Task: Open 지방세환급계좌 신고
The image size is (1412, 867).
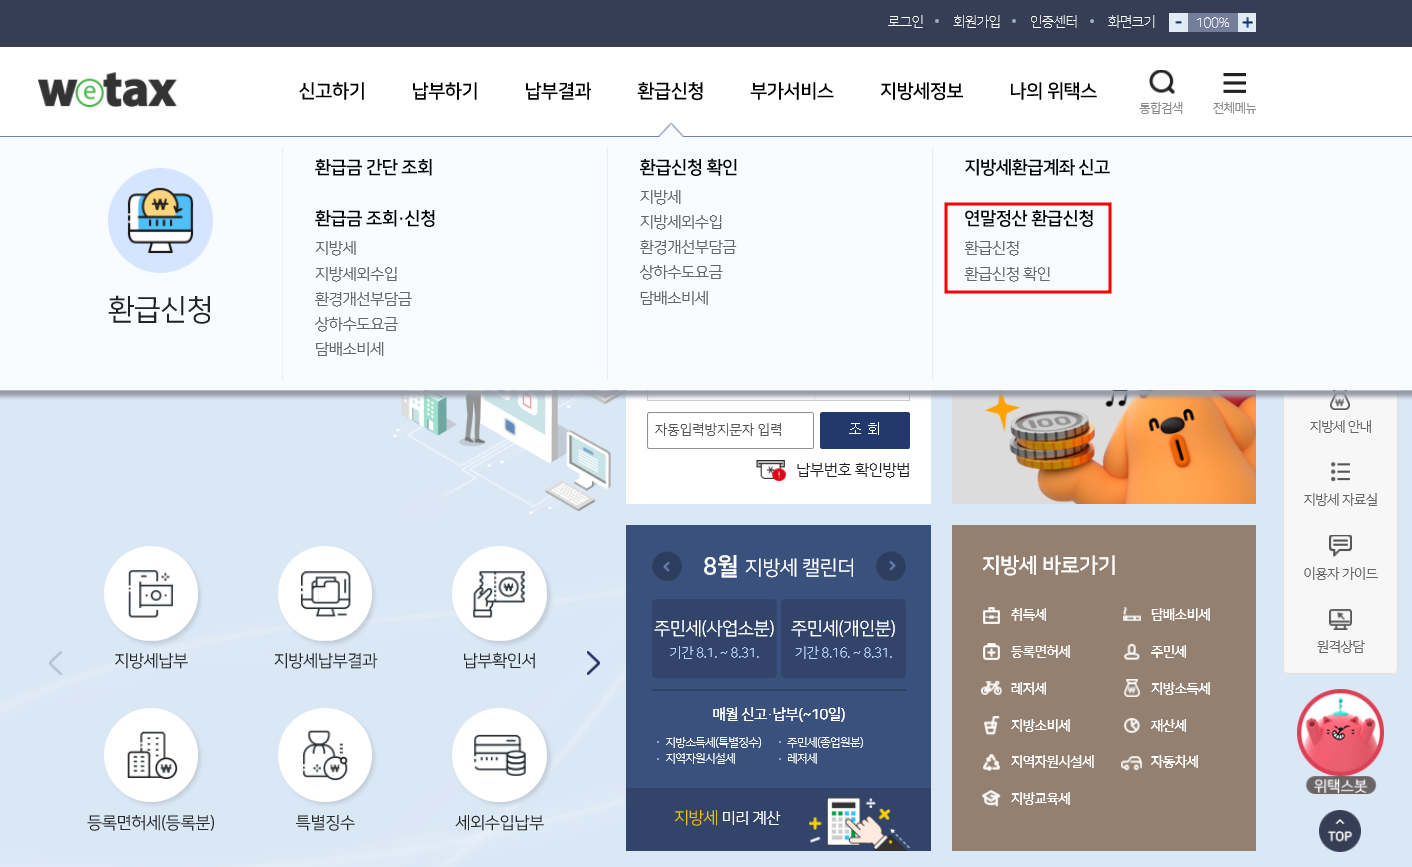Action: (x=1037, y=167)
